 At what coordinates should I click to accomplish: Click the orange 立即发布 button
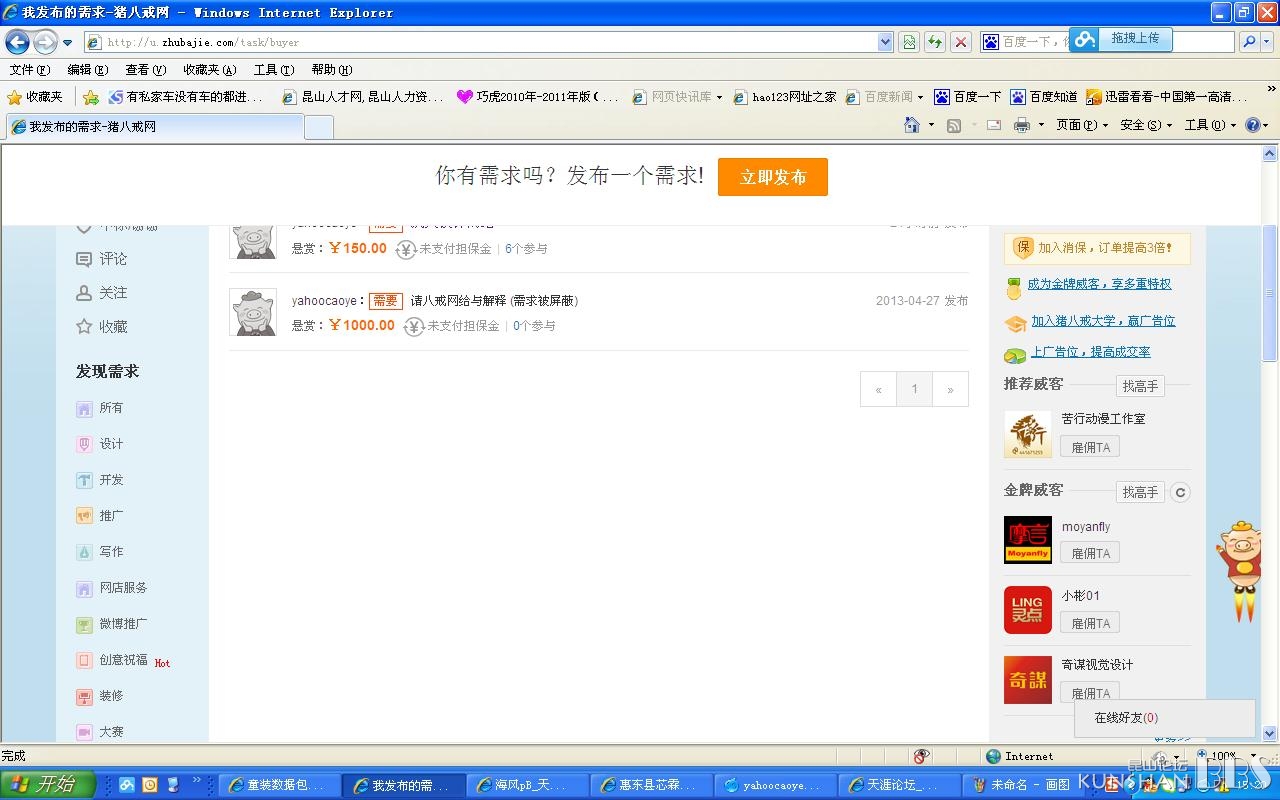[772, 177]
